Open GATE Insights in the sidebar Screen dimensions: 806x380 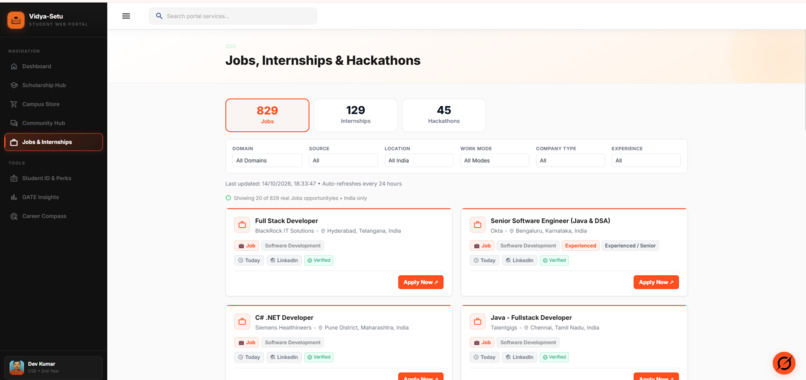click(53, 197)
